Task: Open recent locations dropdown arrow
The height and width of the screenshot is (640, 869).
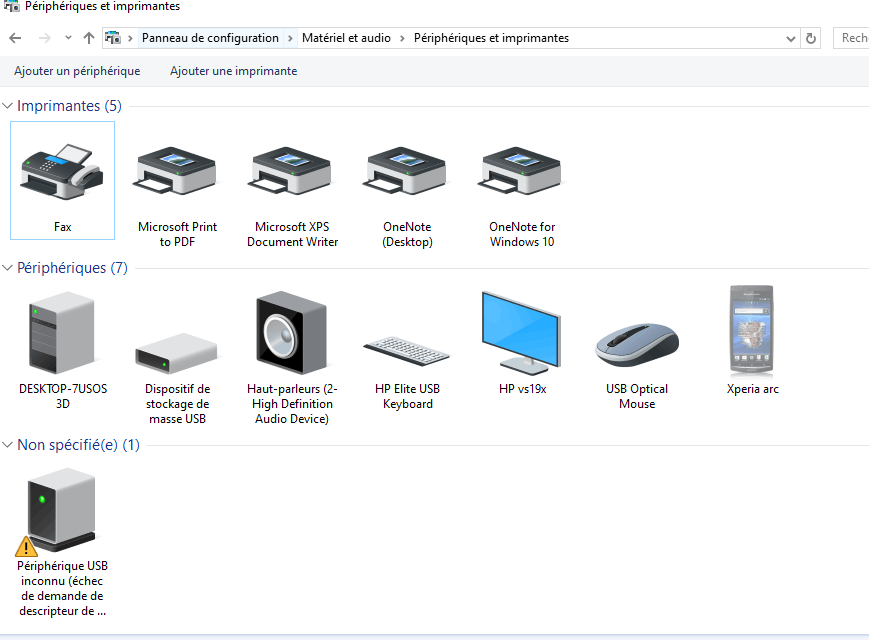Action: coord(68,38)
